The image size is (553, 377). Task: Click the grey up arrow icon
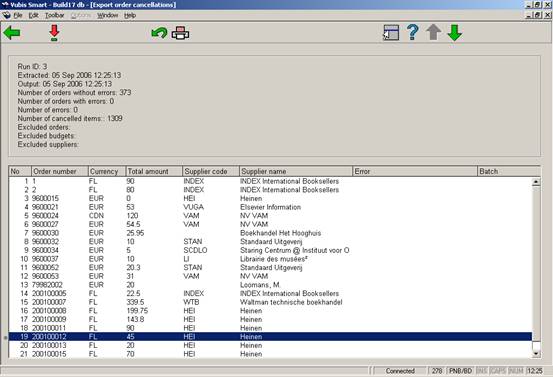click(433, 32)
